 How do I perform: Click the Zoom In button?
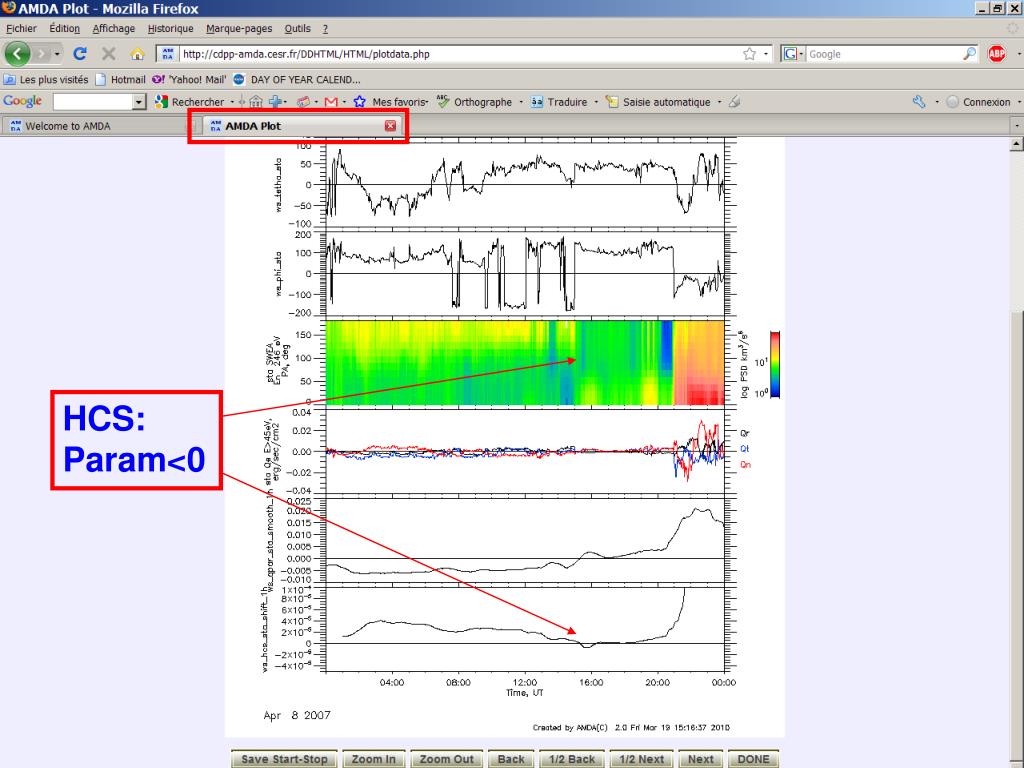pyautogui.click(x=374, y=759)
